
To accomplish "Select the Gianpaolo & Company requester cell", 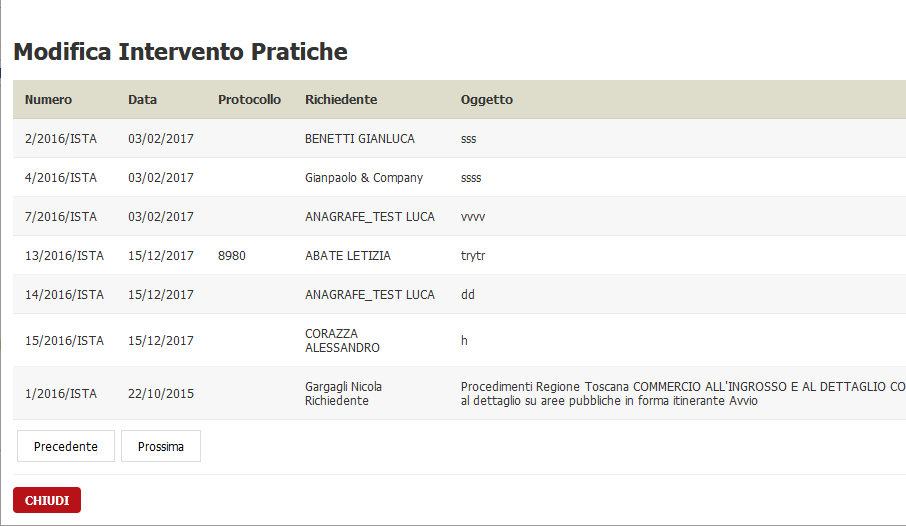I will (x=364, y=178).
